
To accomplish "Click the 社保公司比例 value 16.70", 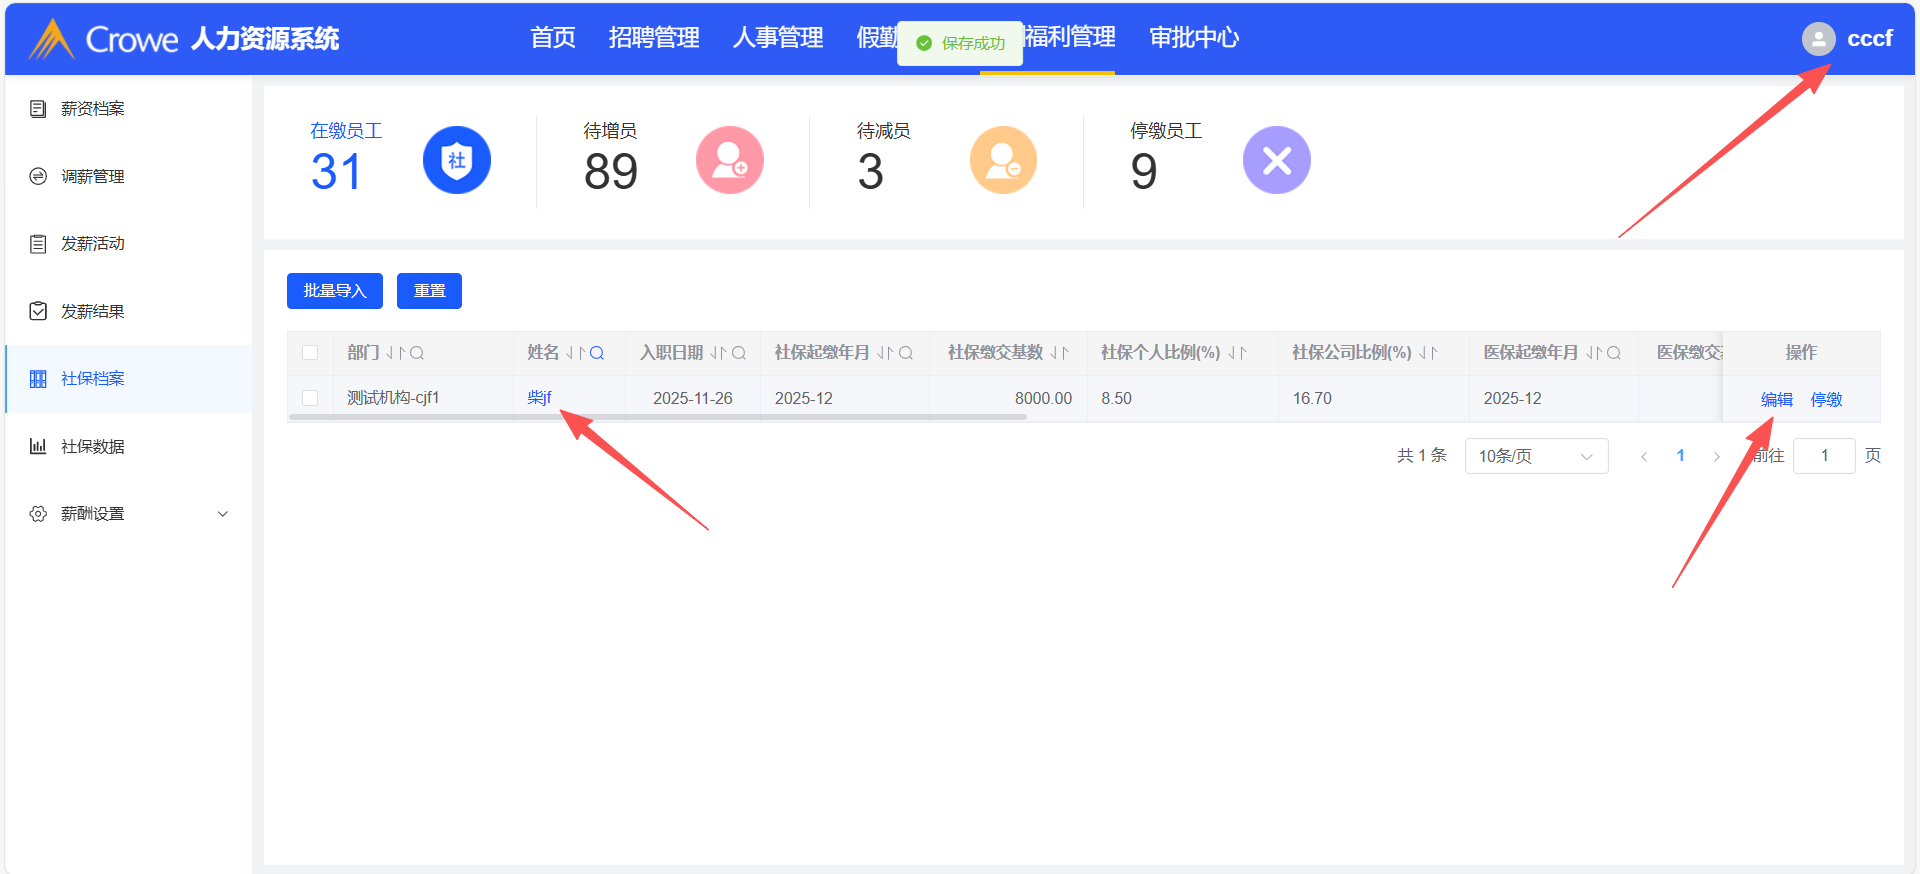I will [x=1312, y=398].
